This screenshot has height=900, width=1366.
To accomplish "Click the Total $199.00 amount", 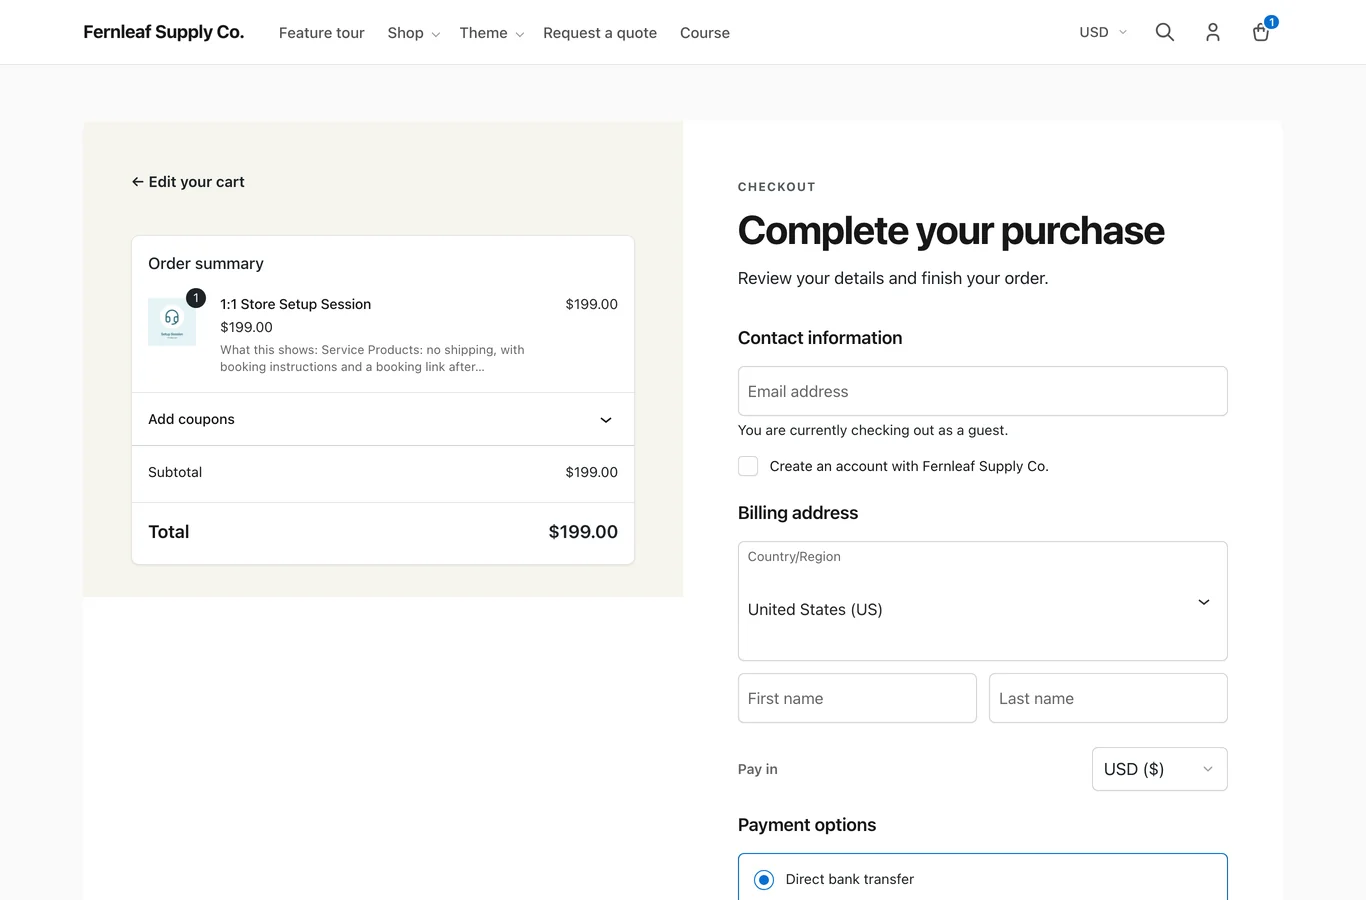I will [x=583, y=532].
